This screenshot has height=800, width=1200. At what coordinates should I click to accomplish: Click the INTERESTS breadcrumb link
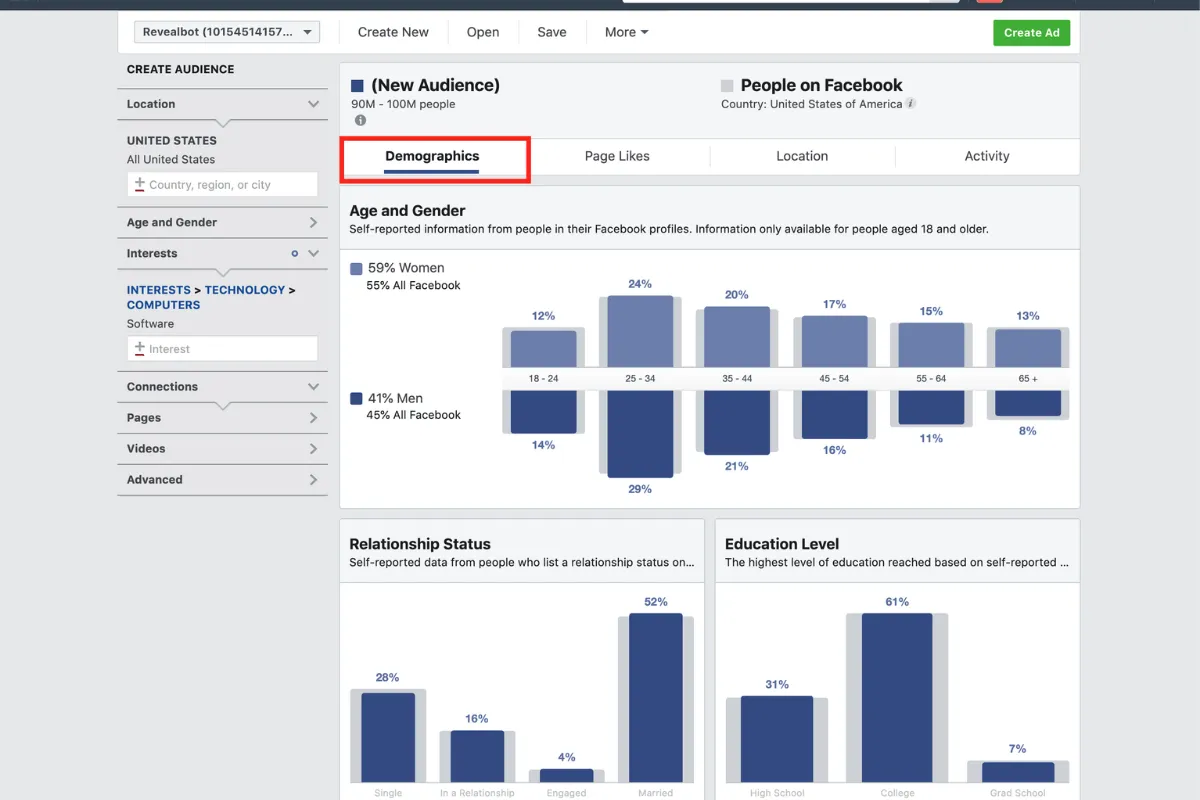(158, 290)
